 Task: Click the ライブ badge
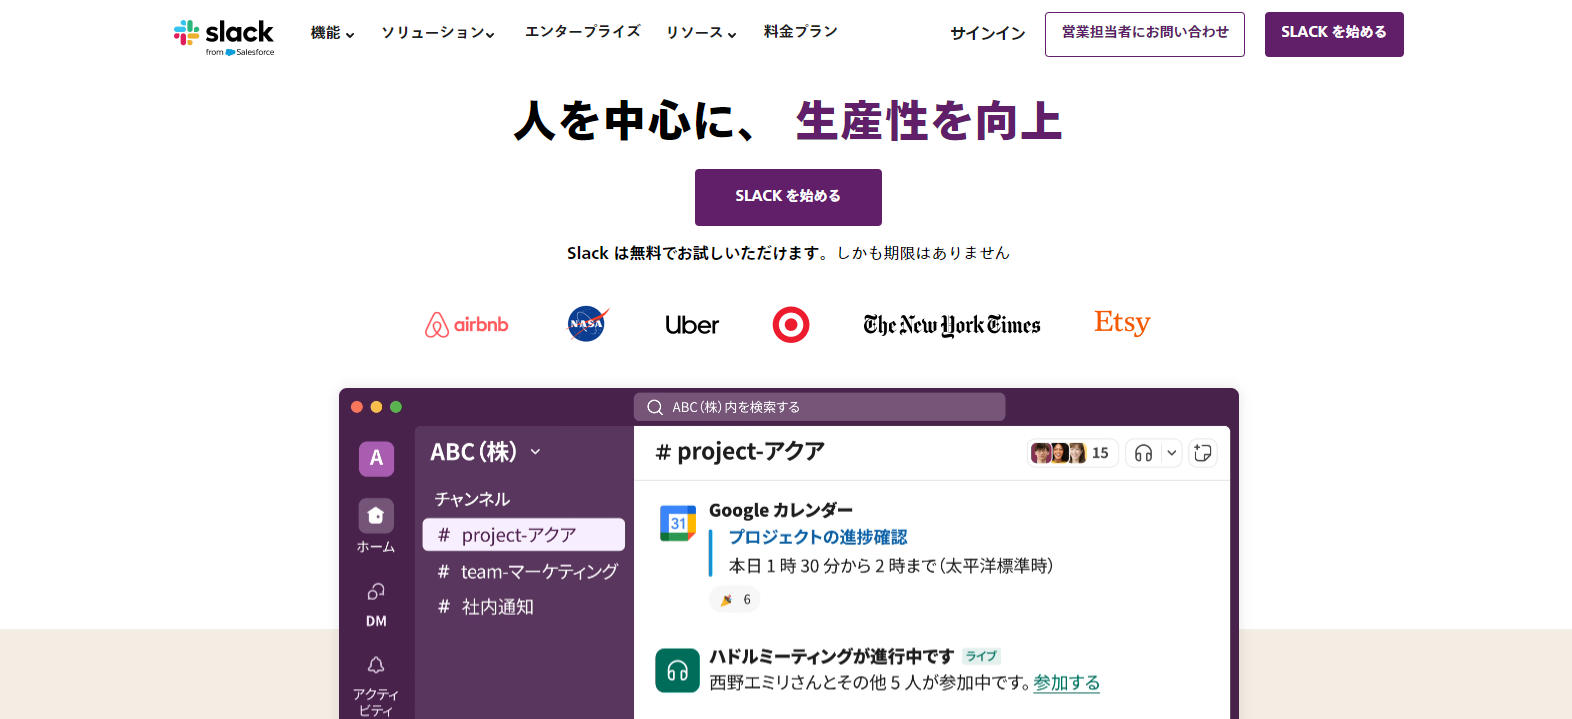pyautogui.click(x=981, y=657)
